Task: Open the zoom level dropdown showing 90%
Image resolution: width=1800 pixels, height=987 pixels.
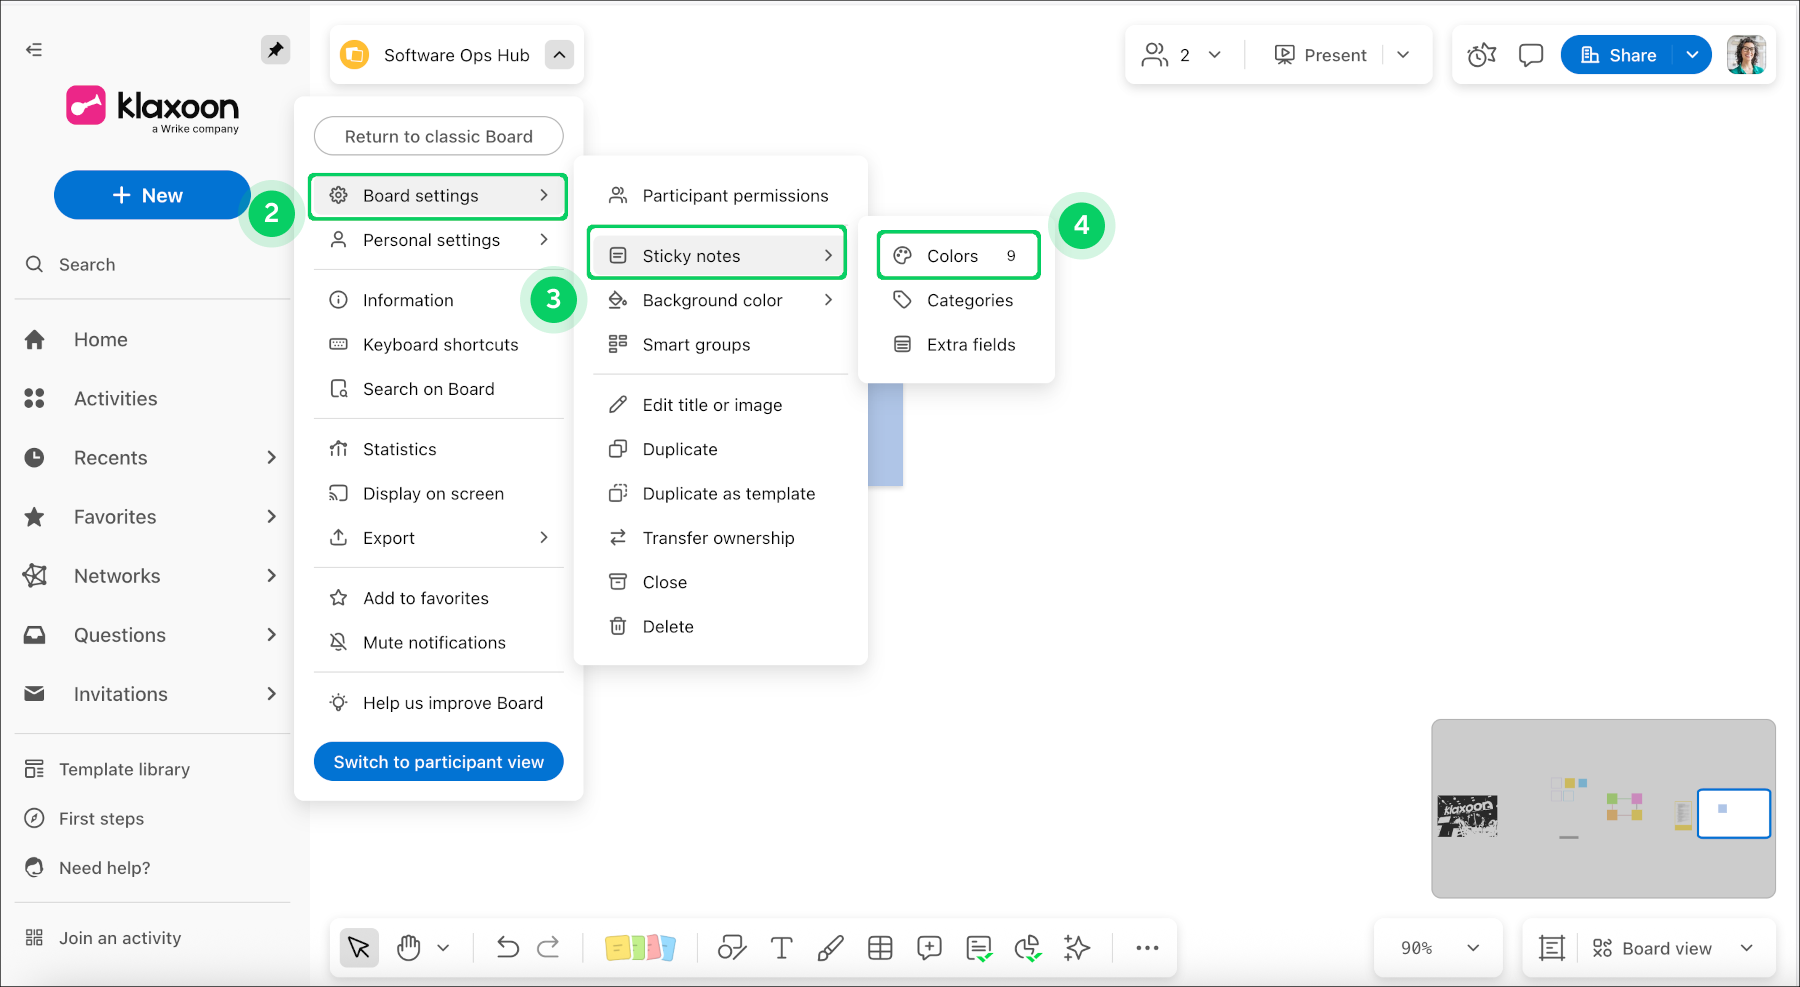Action: (x=1437, y=947)
